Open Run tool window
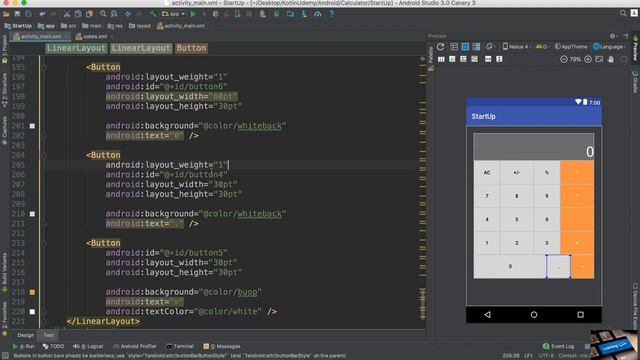Viewport: 640px width, 360px height. [24, 346]
